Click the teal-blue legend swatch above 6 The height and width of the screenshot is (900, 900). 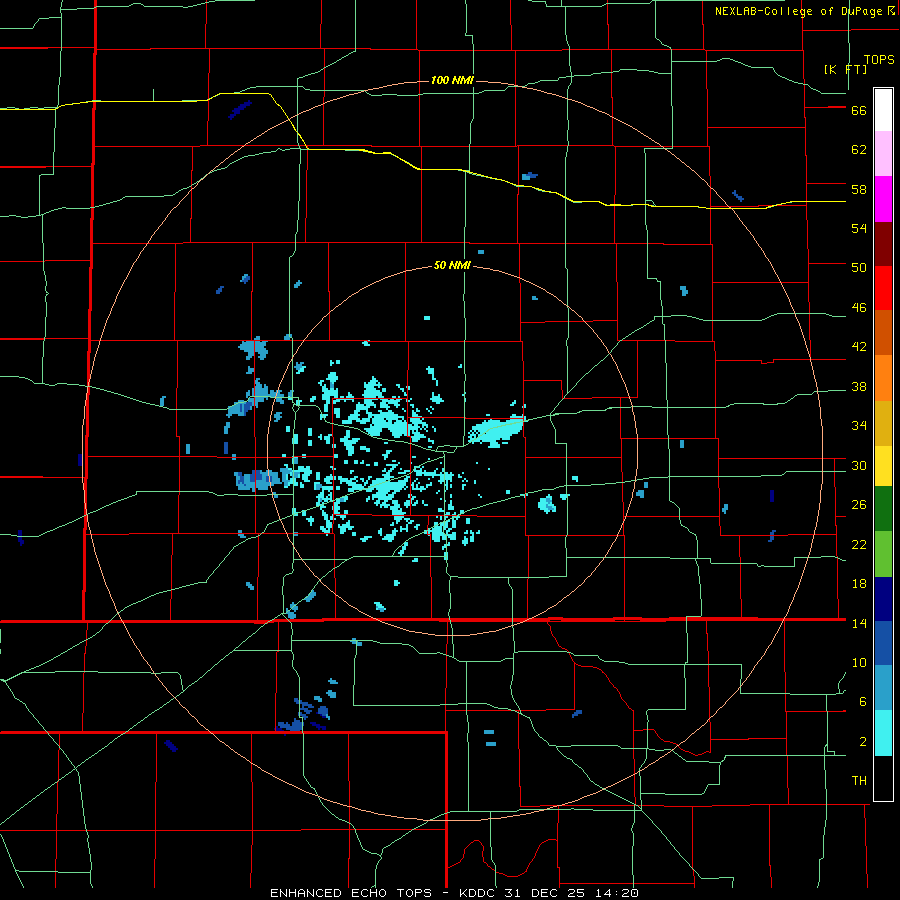pos(883,688)
